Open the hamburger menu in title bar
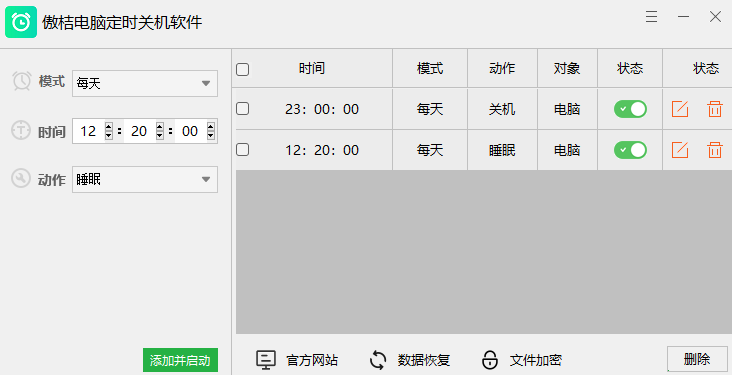Viewport: 732px width, 375px height. (x=652, y=17)
